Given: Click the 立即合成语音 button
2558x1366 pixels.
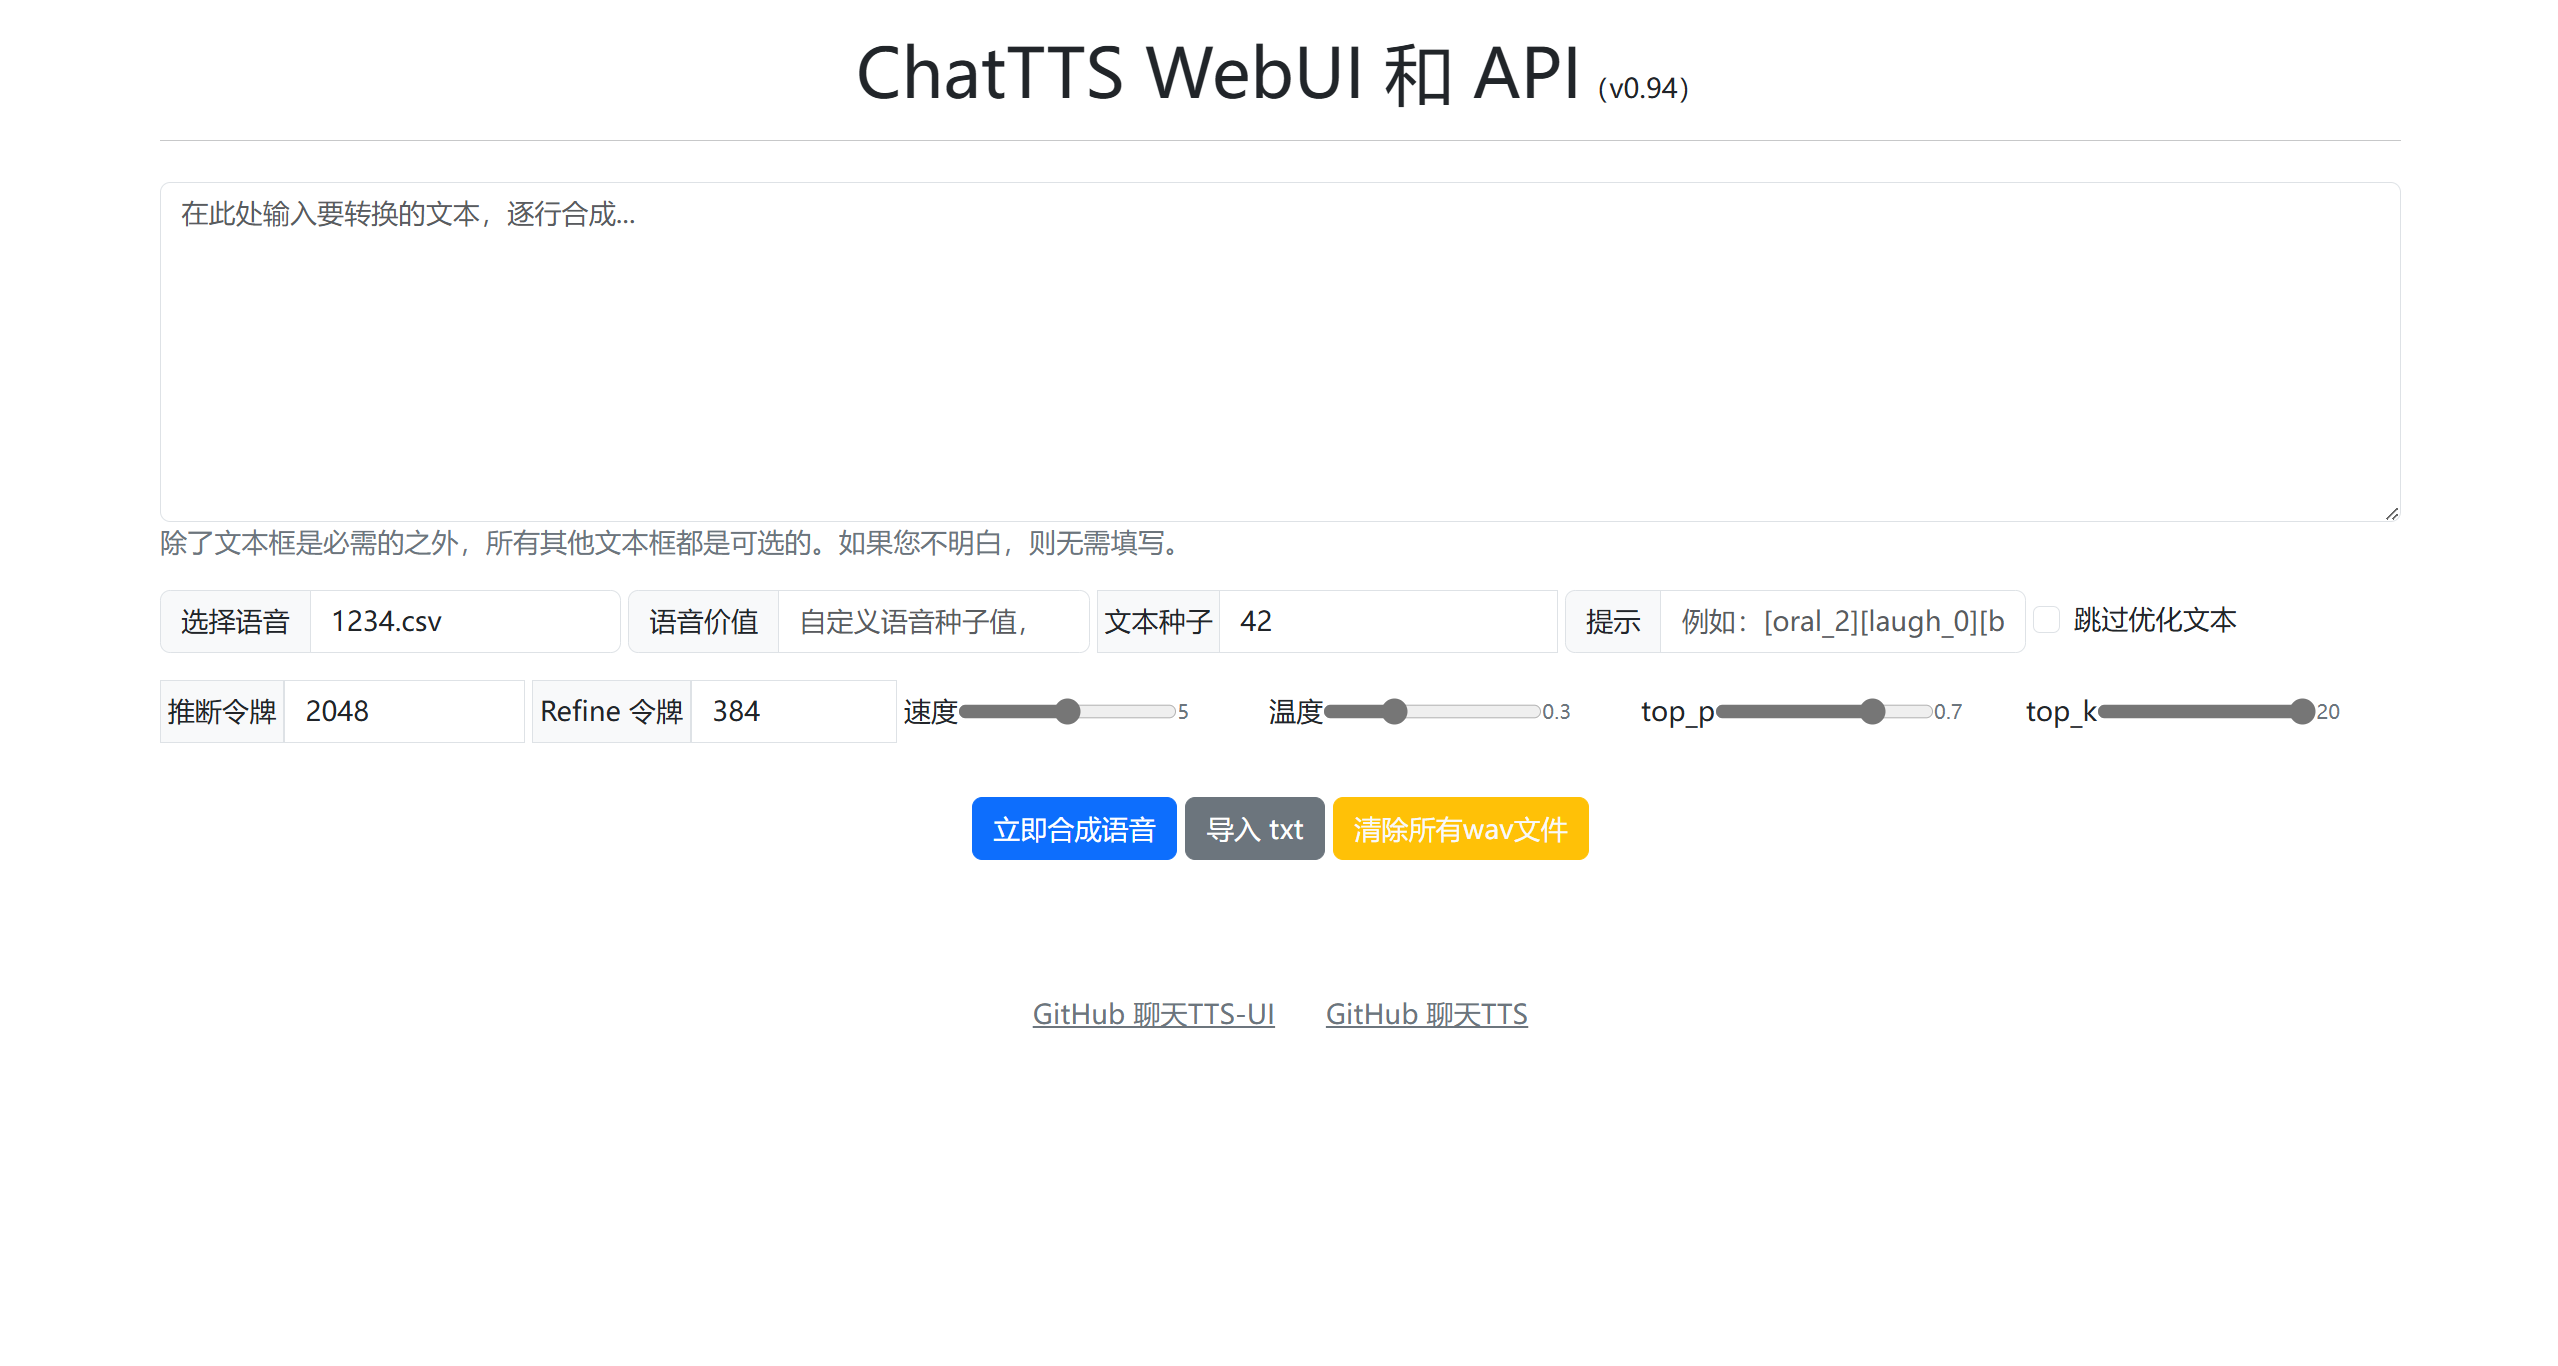Looking at the screenshot, I should (1074, 828).
